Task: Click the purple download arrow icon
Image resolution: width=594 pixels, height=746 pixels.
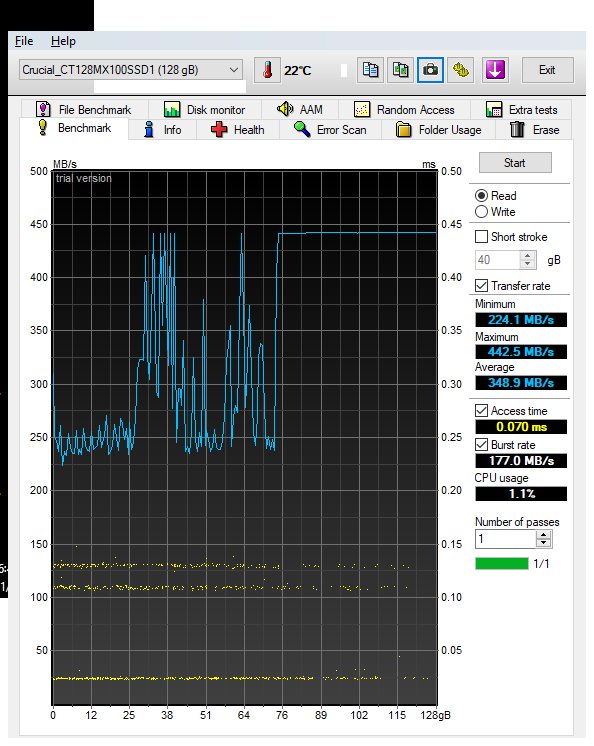Action: (495, 70)
